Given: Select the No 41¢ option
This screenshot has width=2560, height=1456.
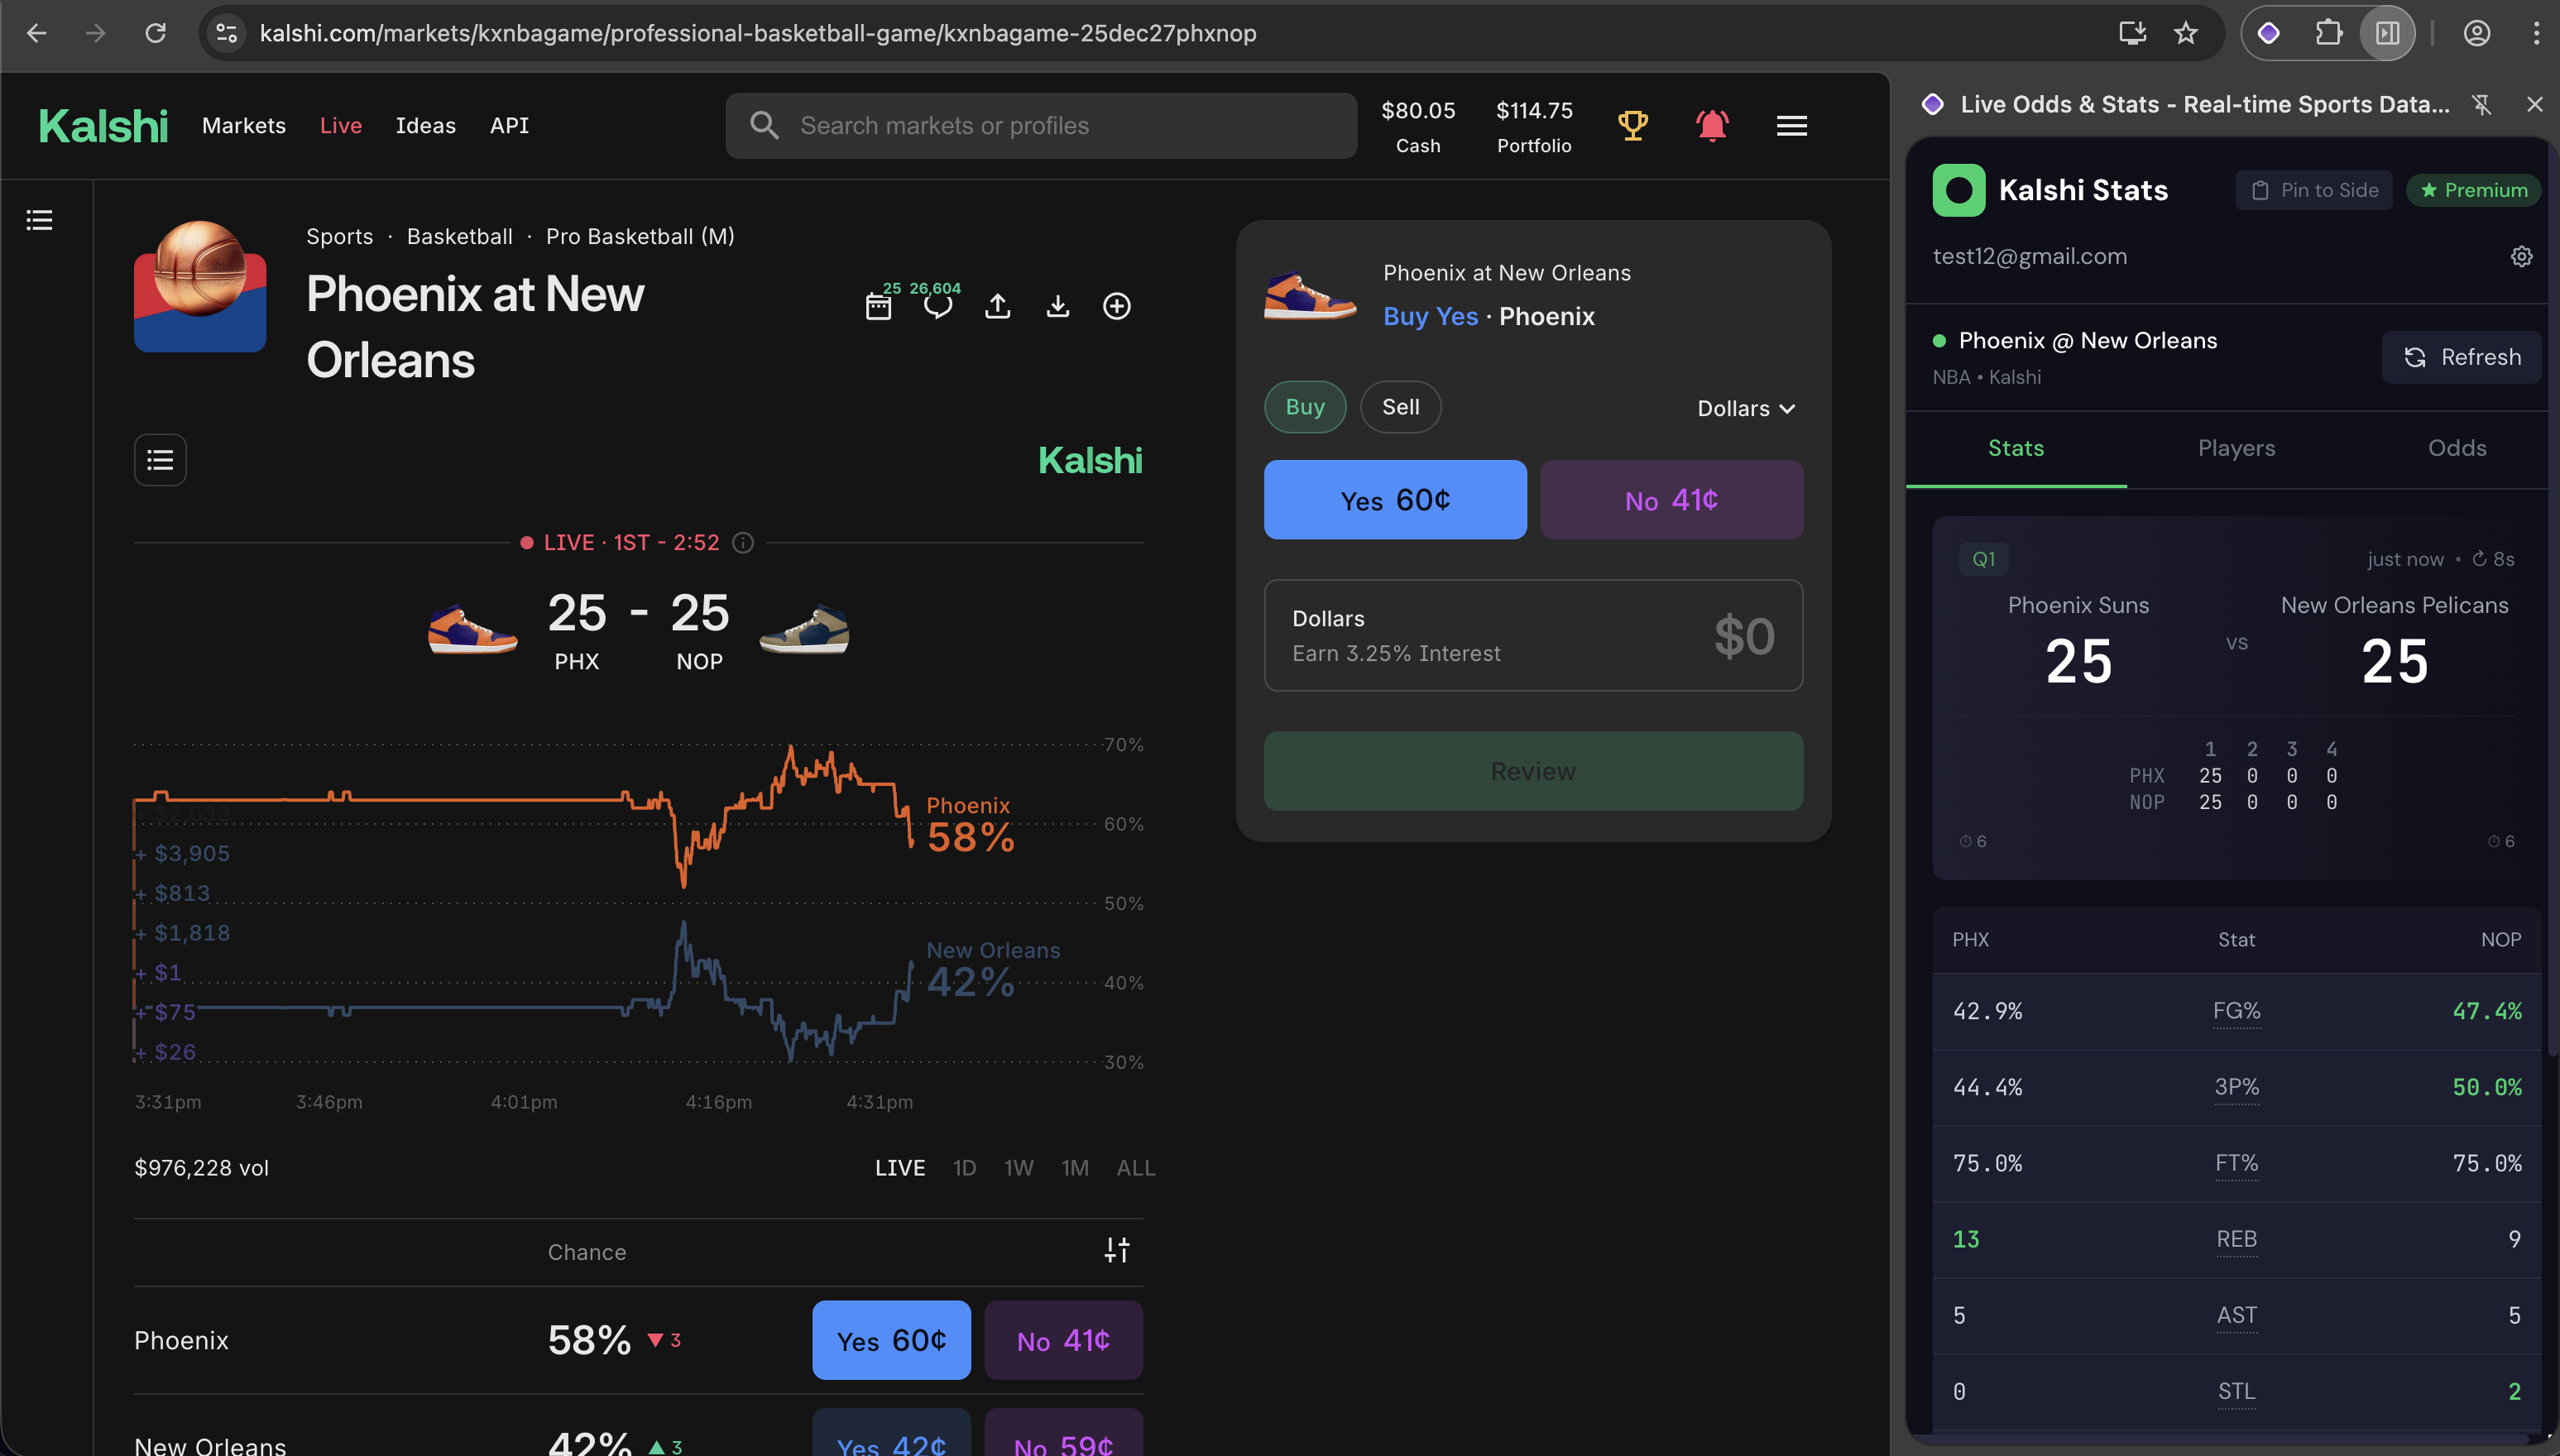Looking at the screenshot, I should click(x=1670, y=499).
